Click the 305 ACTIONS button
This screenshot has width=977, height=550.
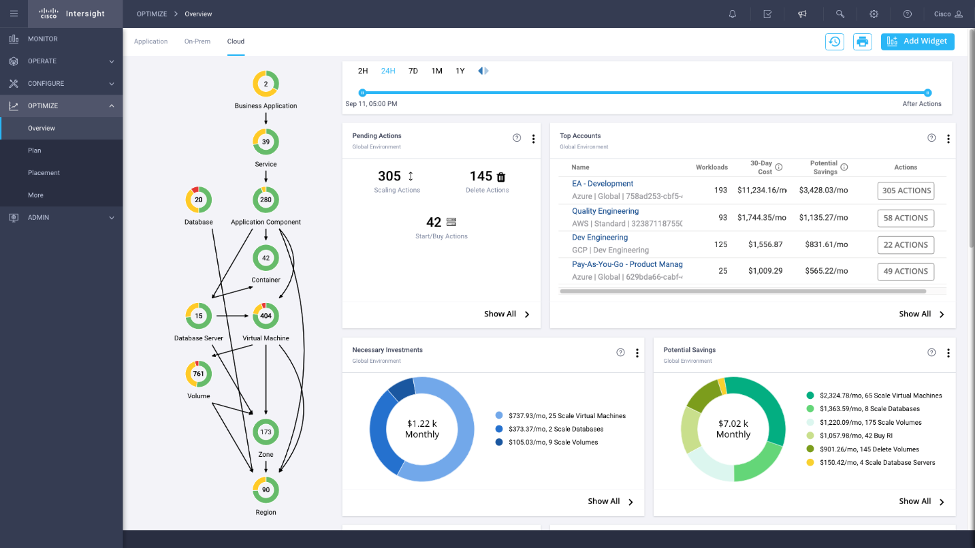905,190
